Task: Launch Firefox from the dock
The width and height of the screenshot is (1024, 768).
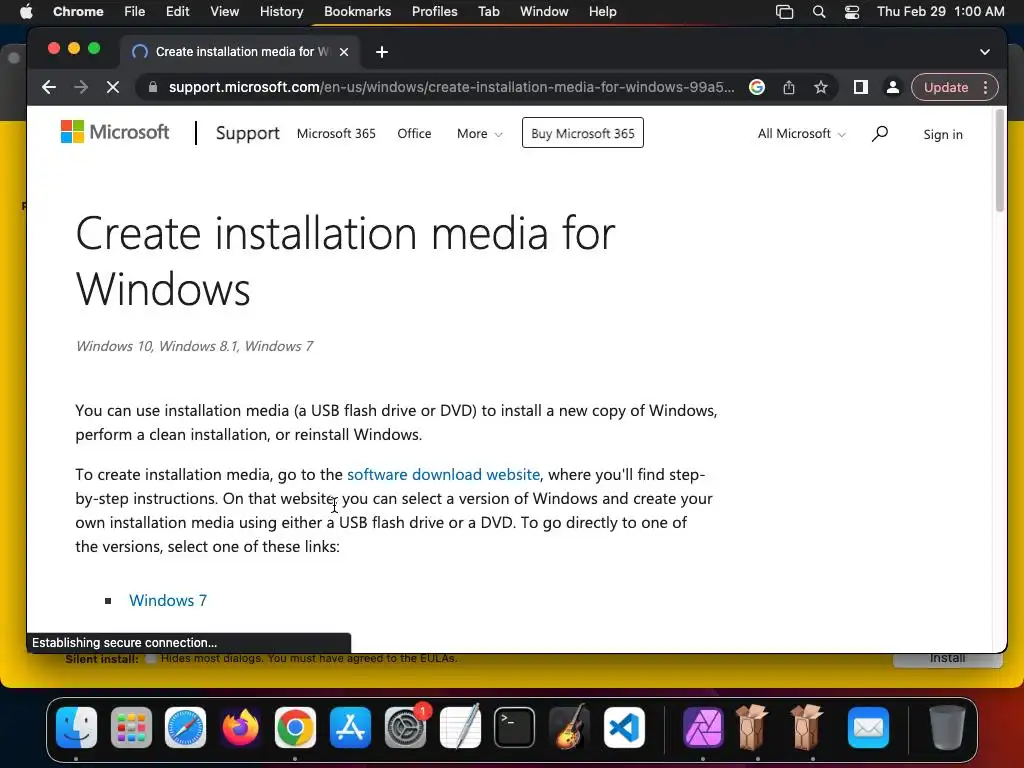Action: pos(240,727)
